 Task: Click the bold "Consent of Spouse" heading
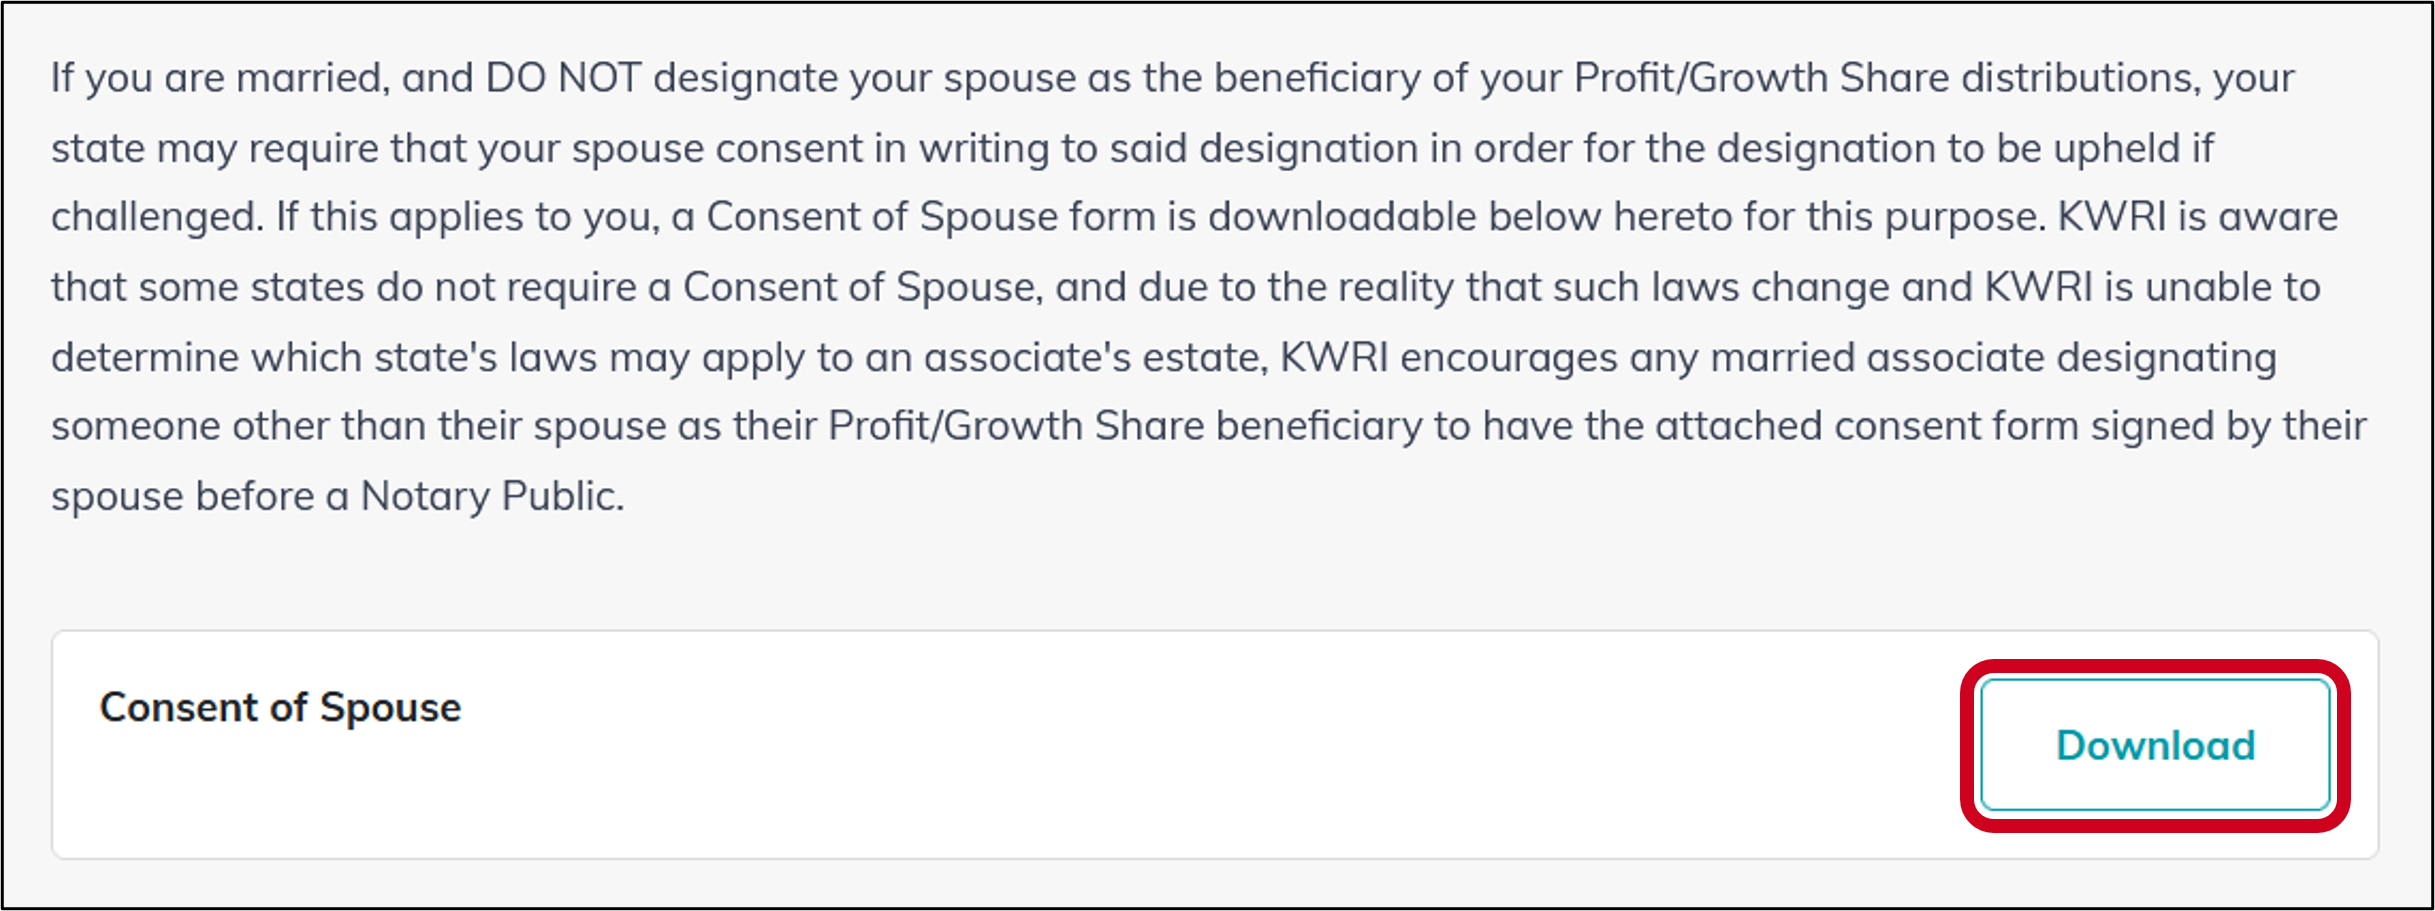[280, 708]
